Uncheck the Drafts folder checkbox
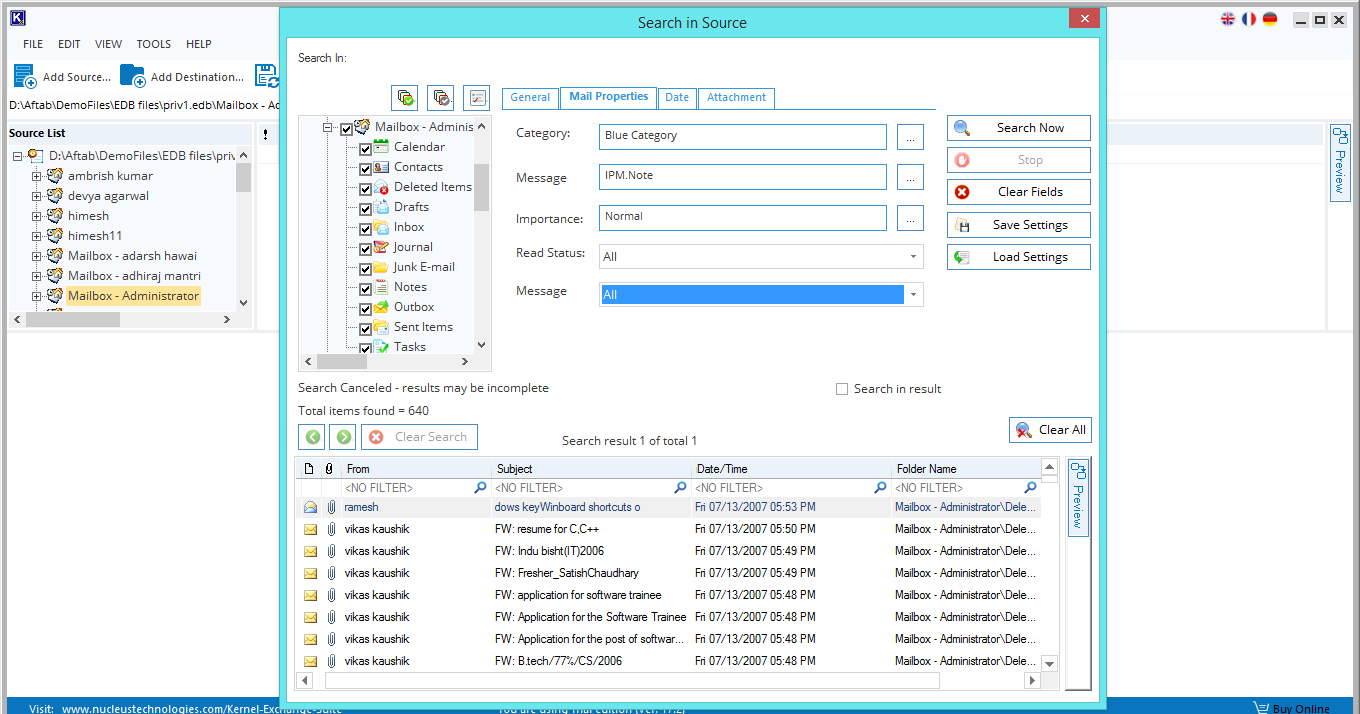This screenshot has width=1360, height=714. click(x=365, y=208)
